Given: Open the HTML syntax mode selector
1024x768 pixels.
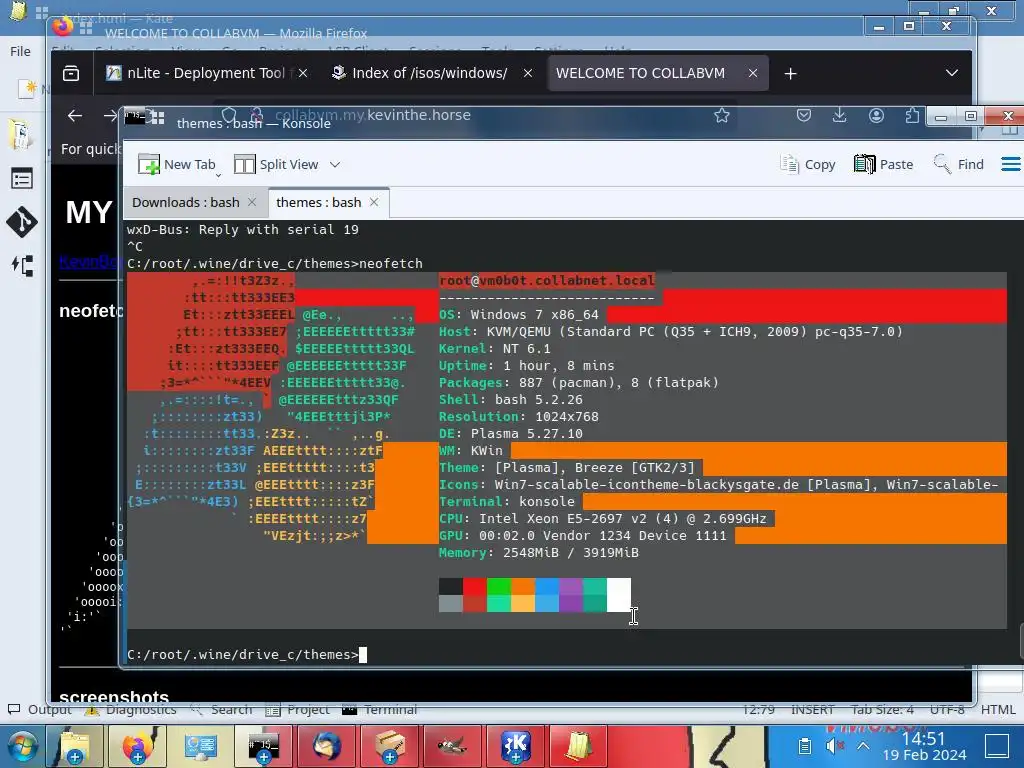Looking at the screenshot, I should point(998,709).
